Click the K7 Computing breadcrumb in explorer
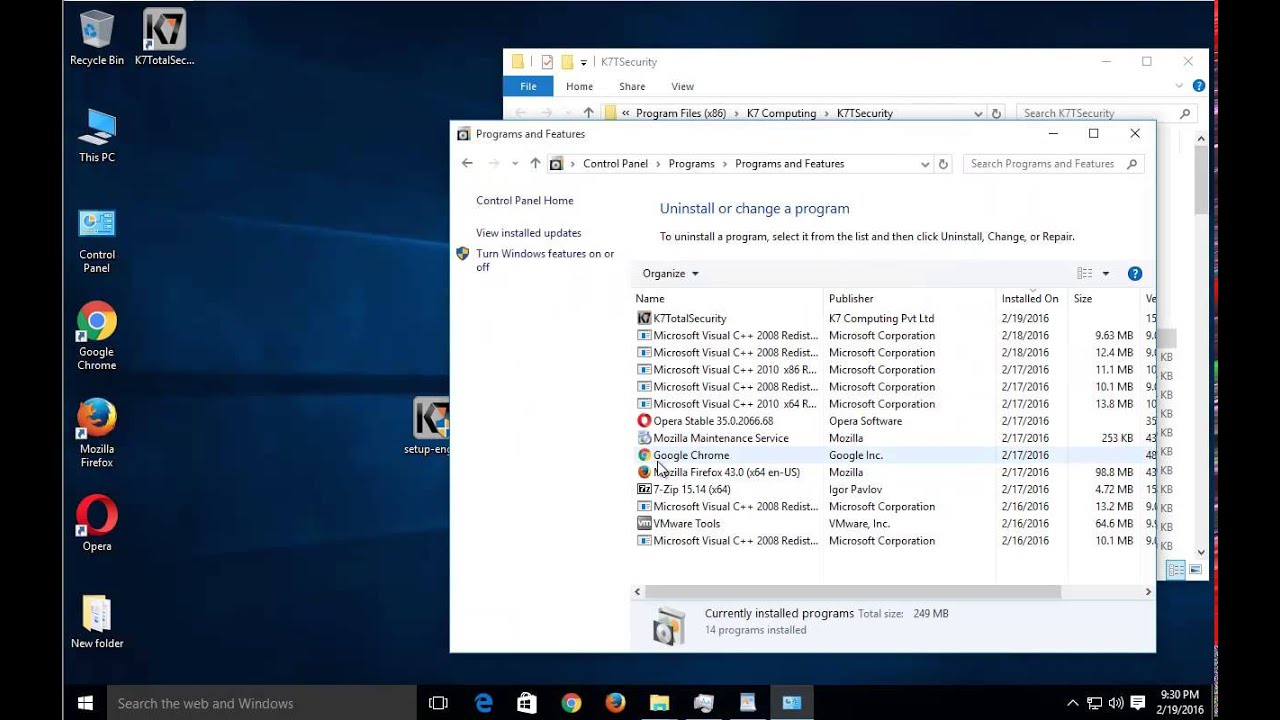The image size is (1280, 720). [781, 113]
